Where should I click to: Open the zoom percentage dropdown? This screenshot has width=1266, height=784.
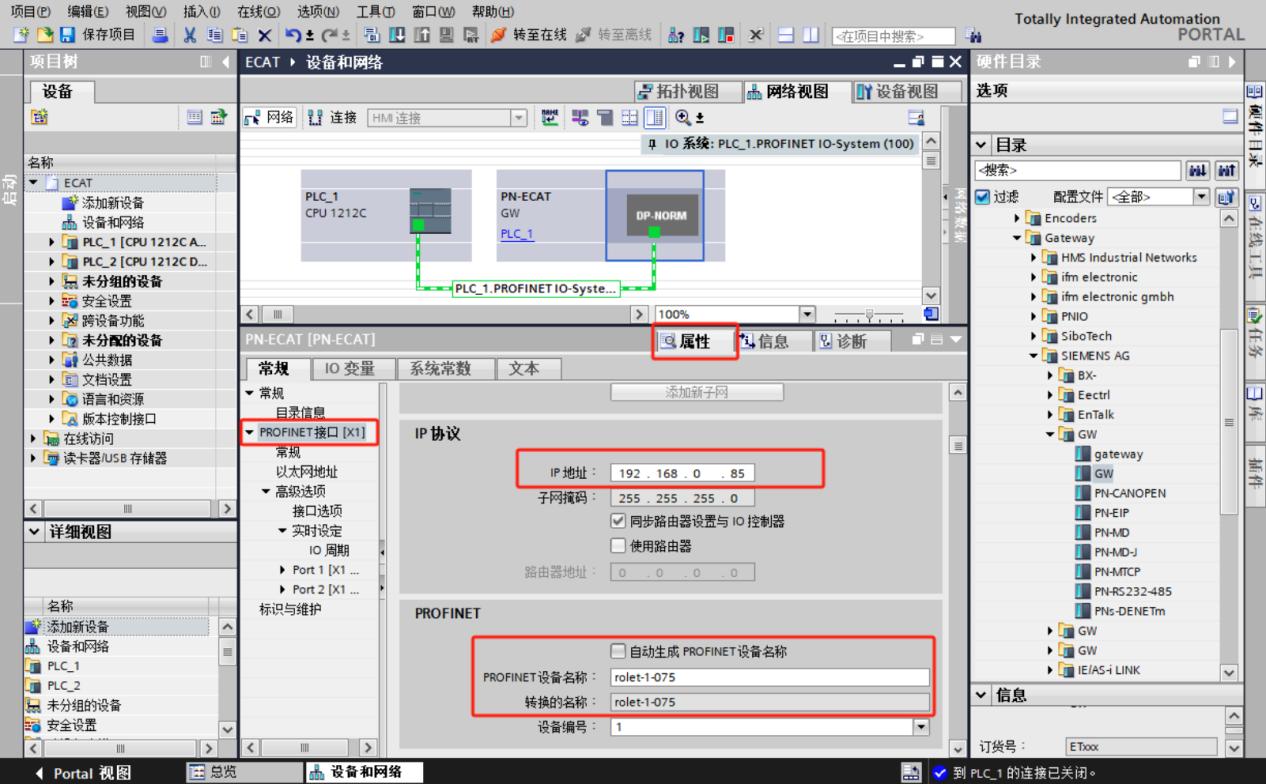point(807,315)
